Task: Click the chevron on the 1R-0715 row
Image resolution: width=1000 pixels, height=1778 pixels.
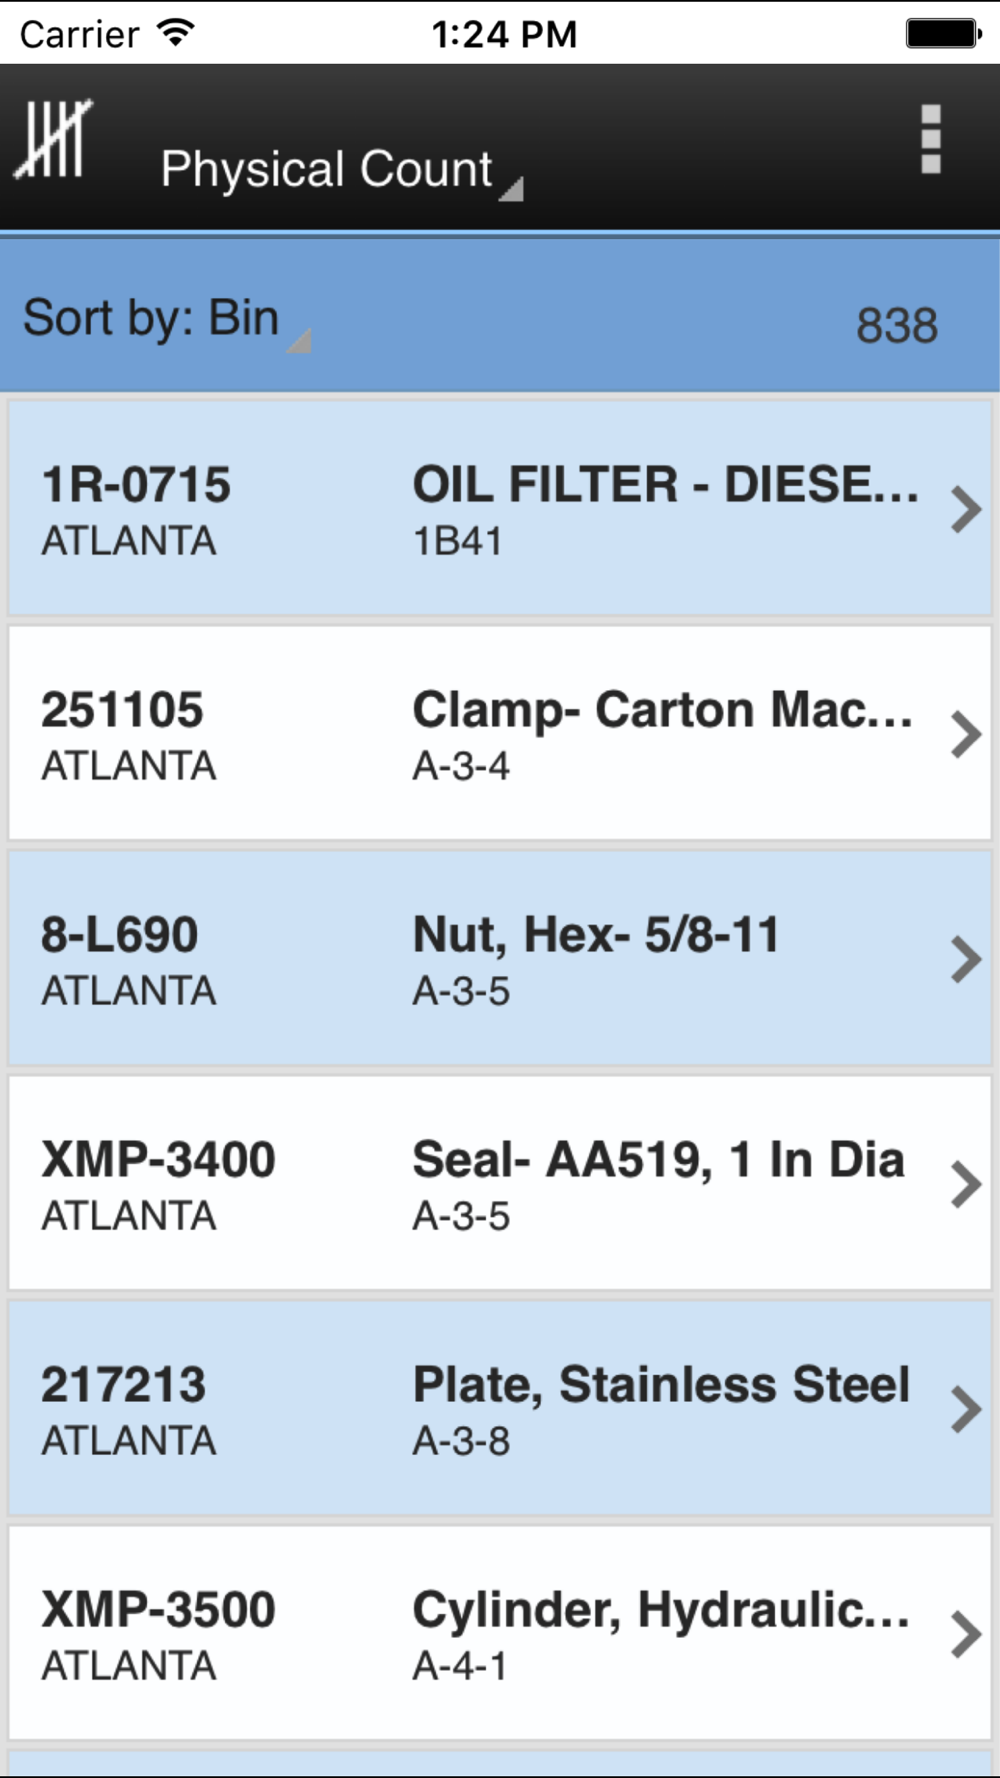Action: point(965,509)
